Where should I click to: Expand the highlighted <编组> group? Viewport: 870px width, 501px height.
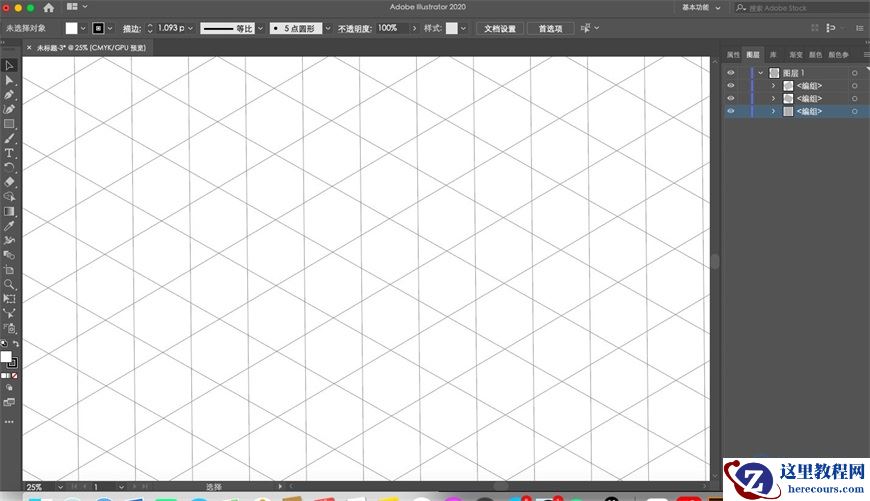coord(773,111)
